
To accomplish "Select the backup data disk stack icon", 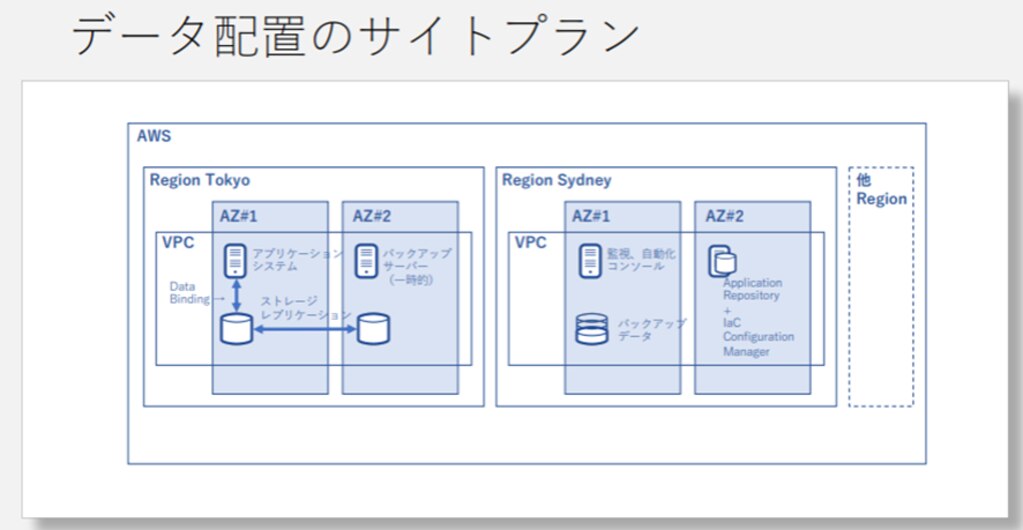I will 591,329.
